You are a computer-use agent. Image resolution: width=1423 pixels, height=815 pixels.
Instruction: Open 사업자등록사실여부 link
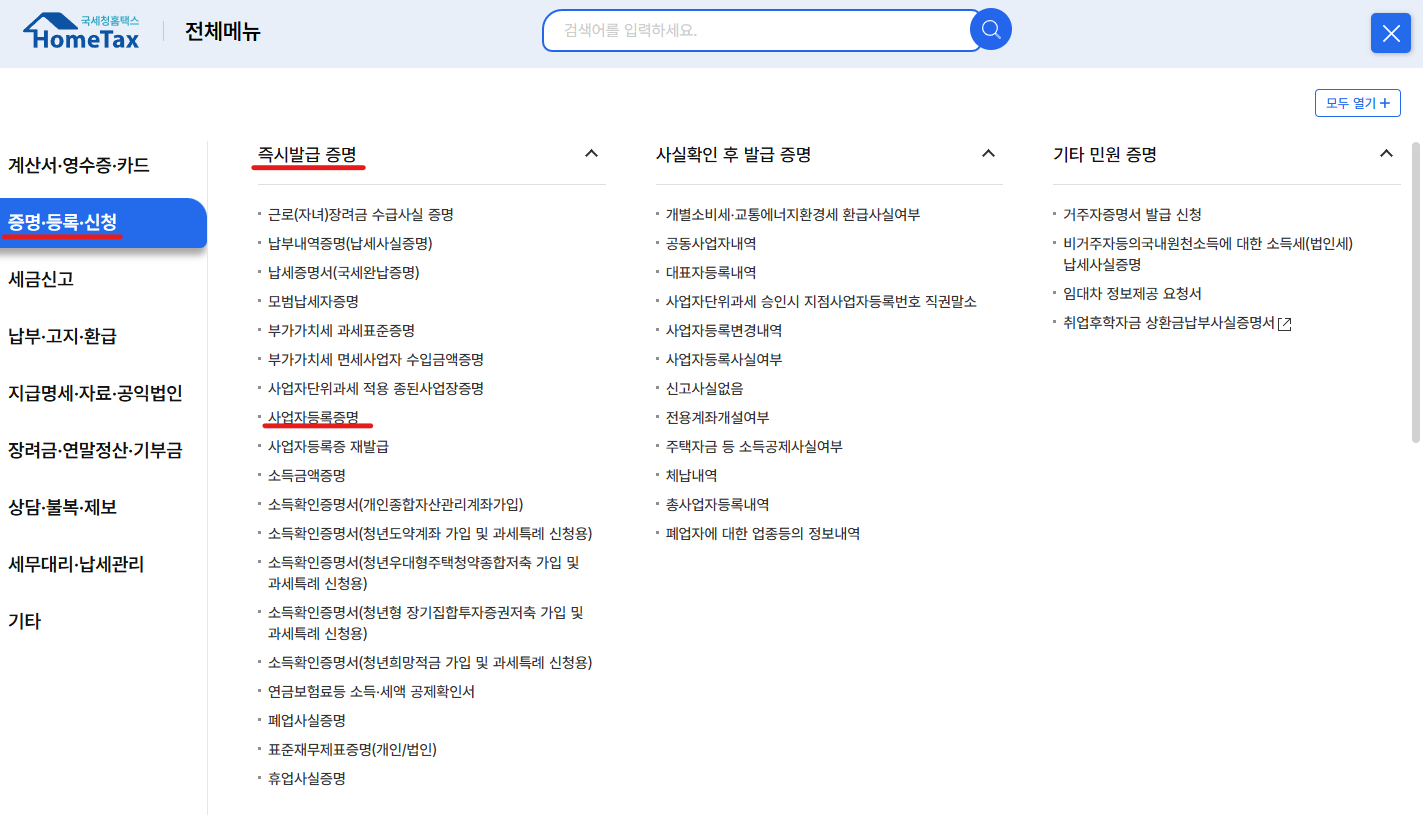[724, 360]
